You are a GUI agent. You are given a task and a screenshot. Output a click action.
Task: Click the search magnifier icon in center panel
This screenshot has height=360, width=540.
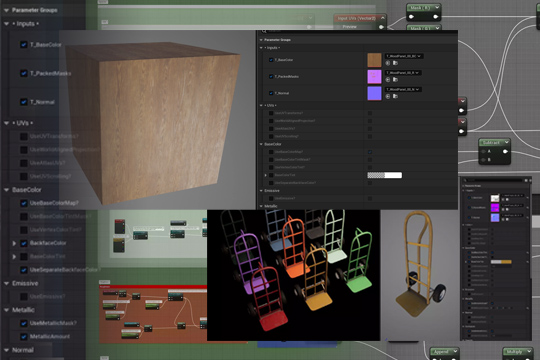264,31
